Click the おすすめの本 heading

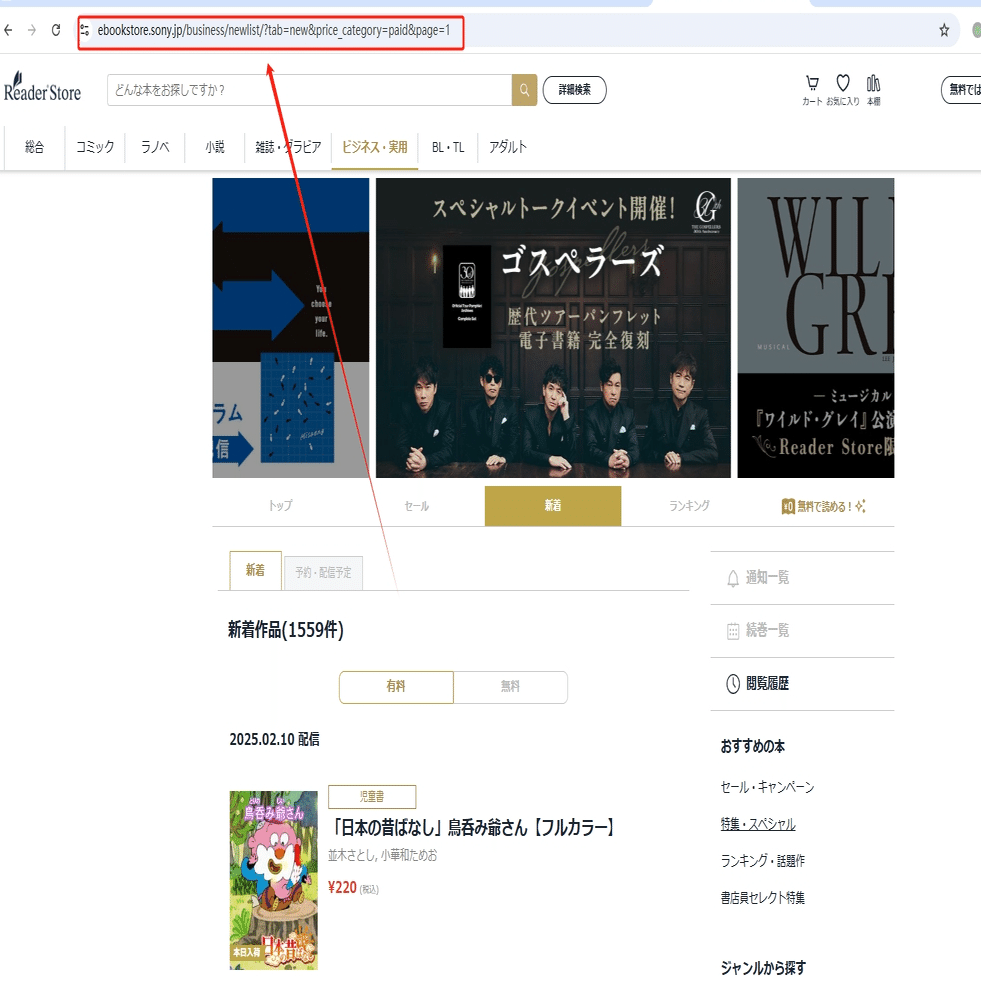tap(753, 746)
